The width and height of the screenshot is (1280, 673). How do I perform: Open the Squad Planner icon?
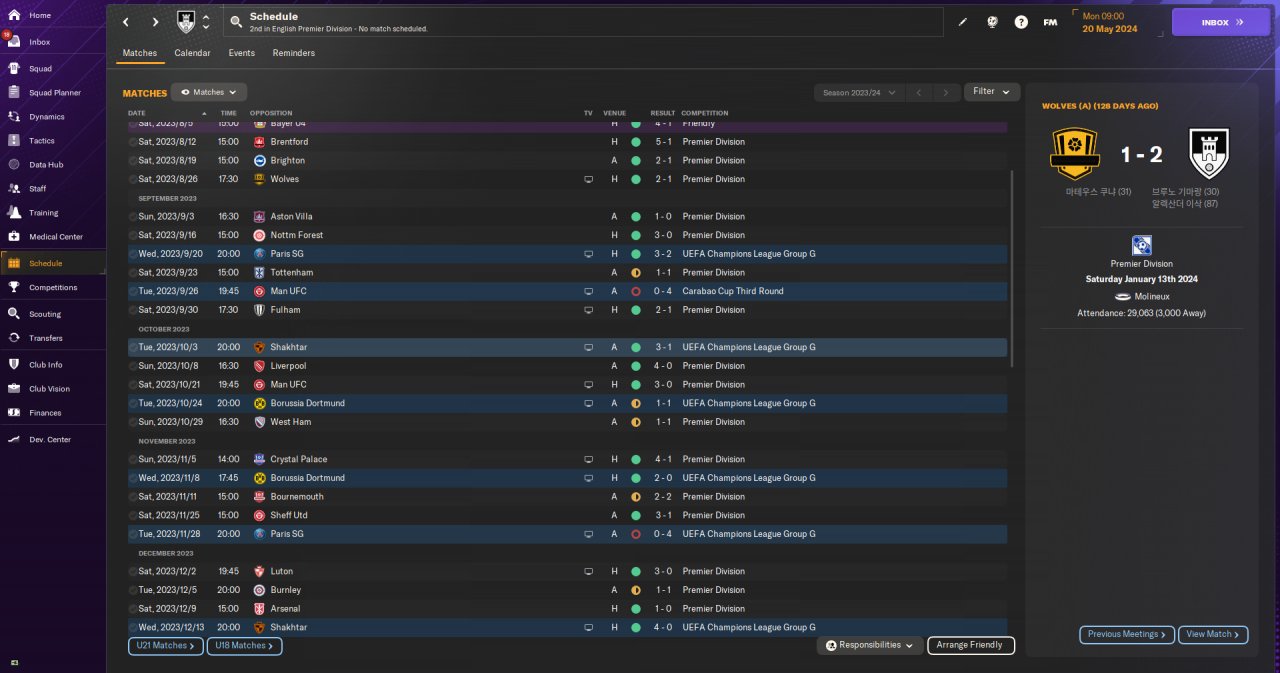[14, 93]
